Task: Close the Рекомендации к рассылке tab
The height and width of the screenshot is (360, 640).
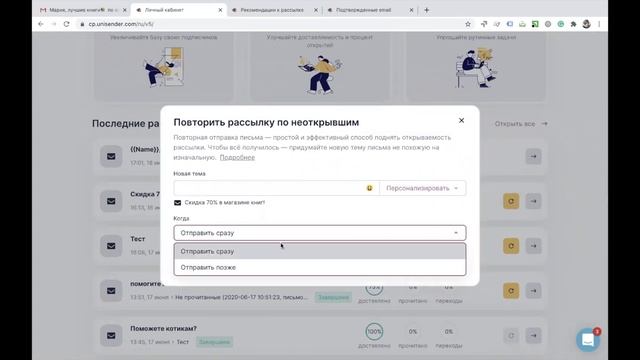Action: 316,10
